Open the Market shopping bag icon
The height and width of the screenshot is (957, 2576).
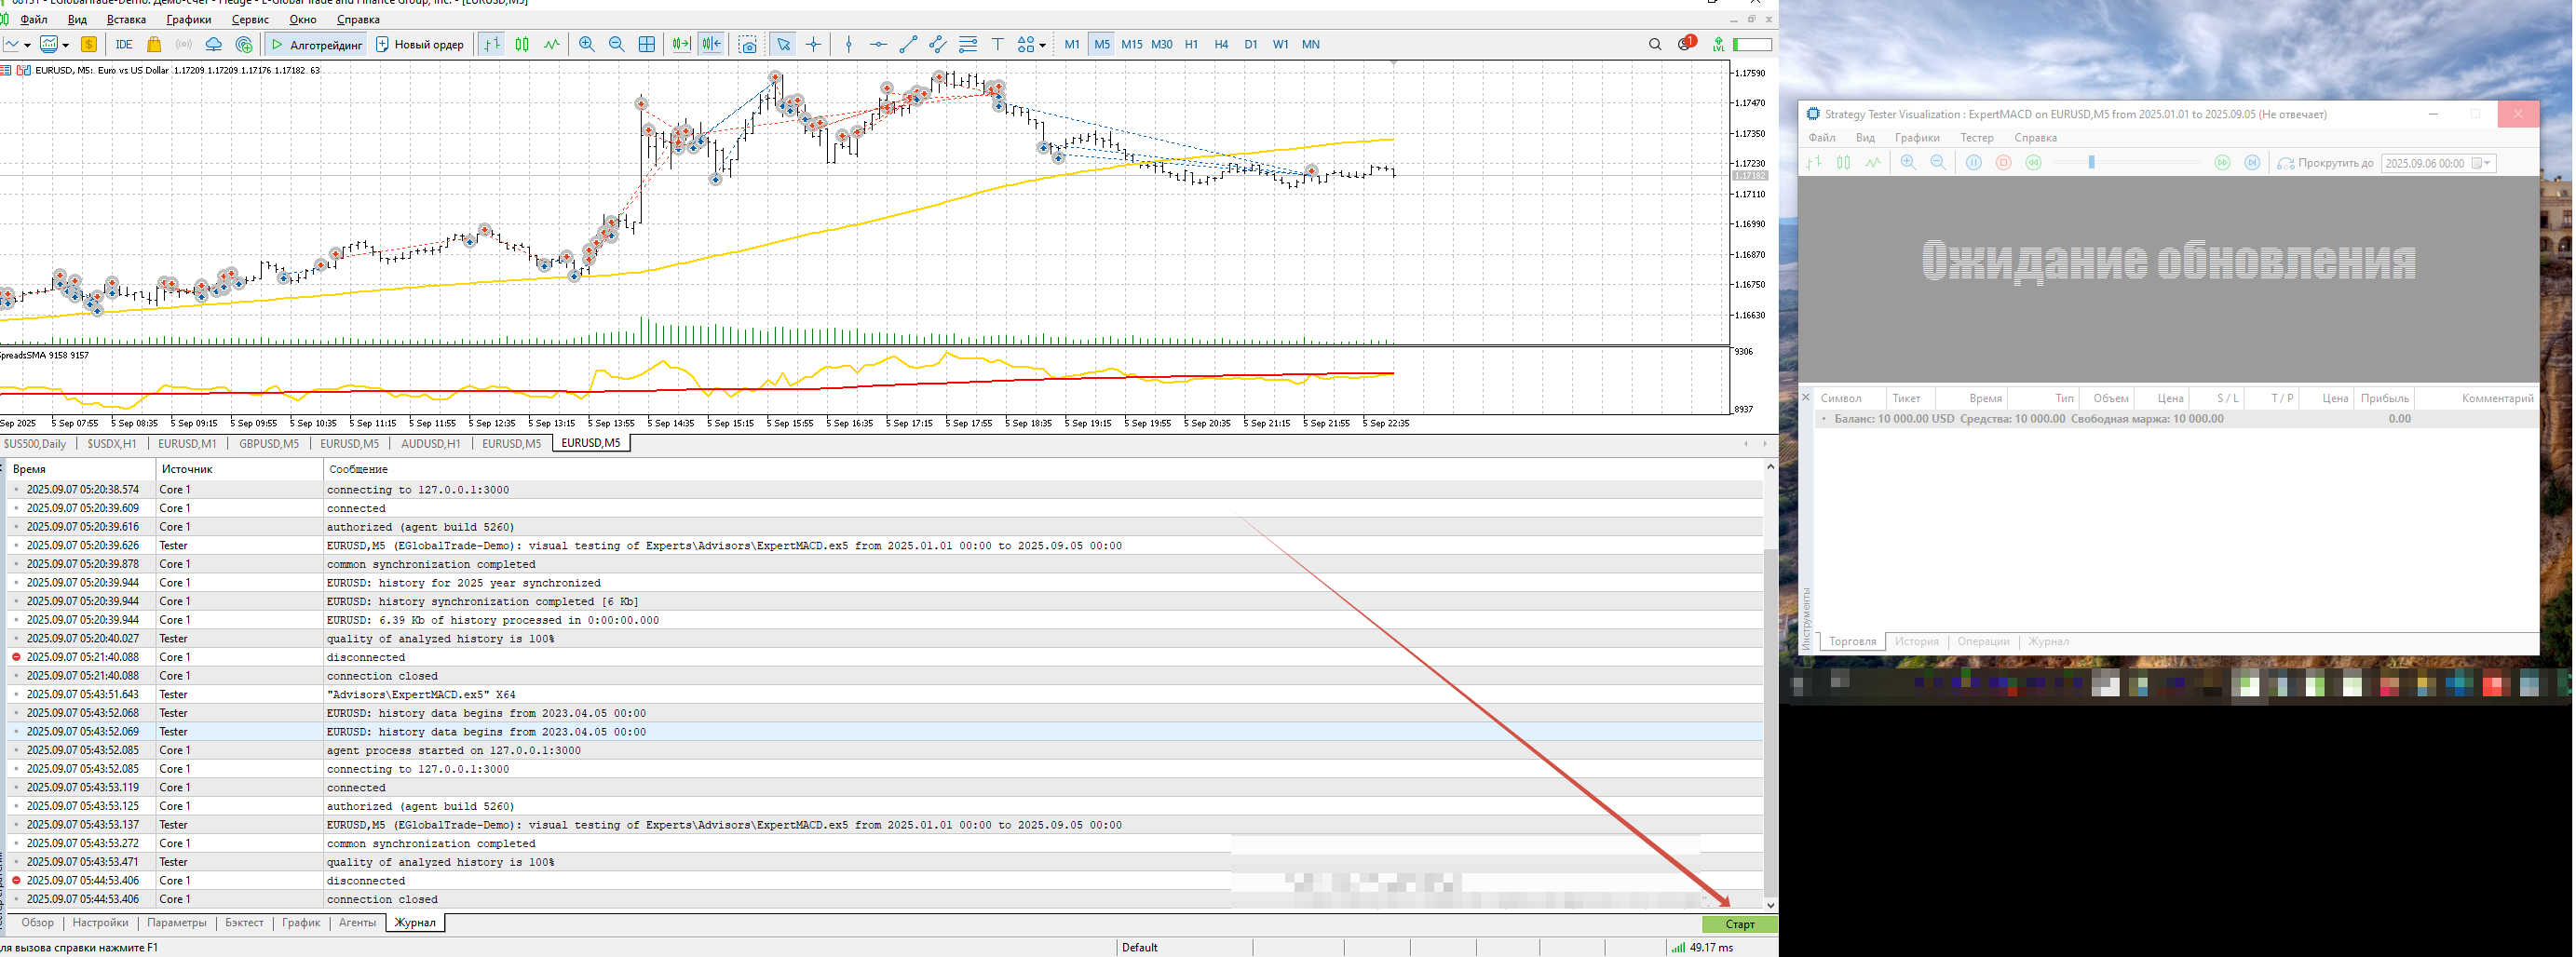(x=154, y=44)
